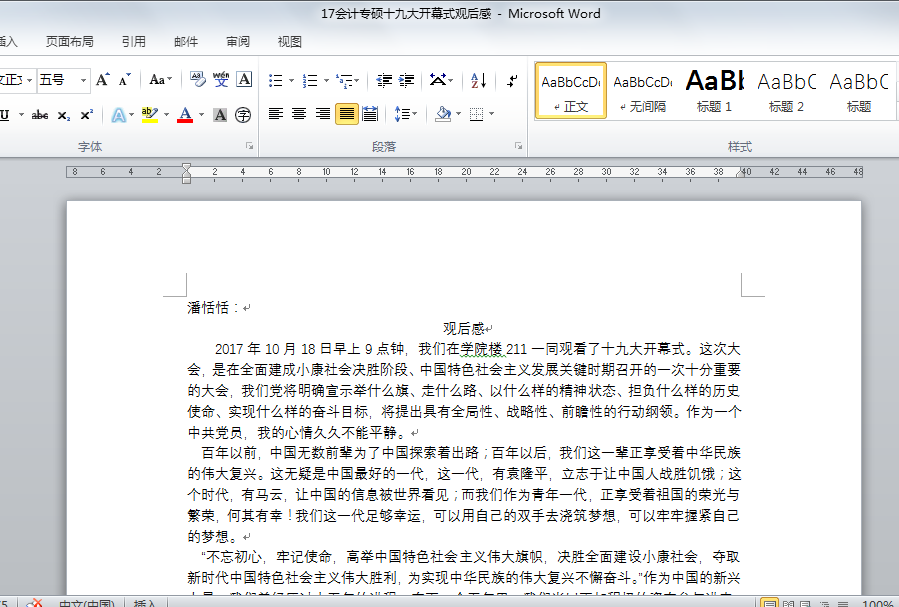
Task: Increase paragraph indent
Action: click(407, 80)
